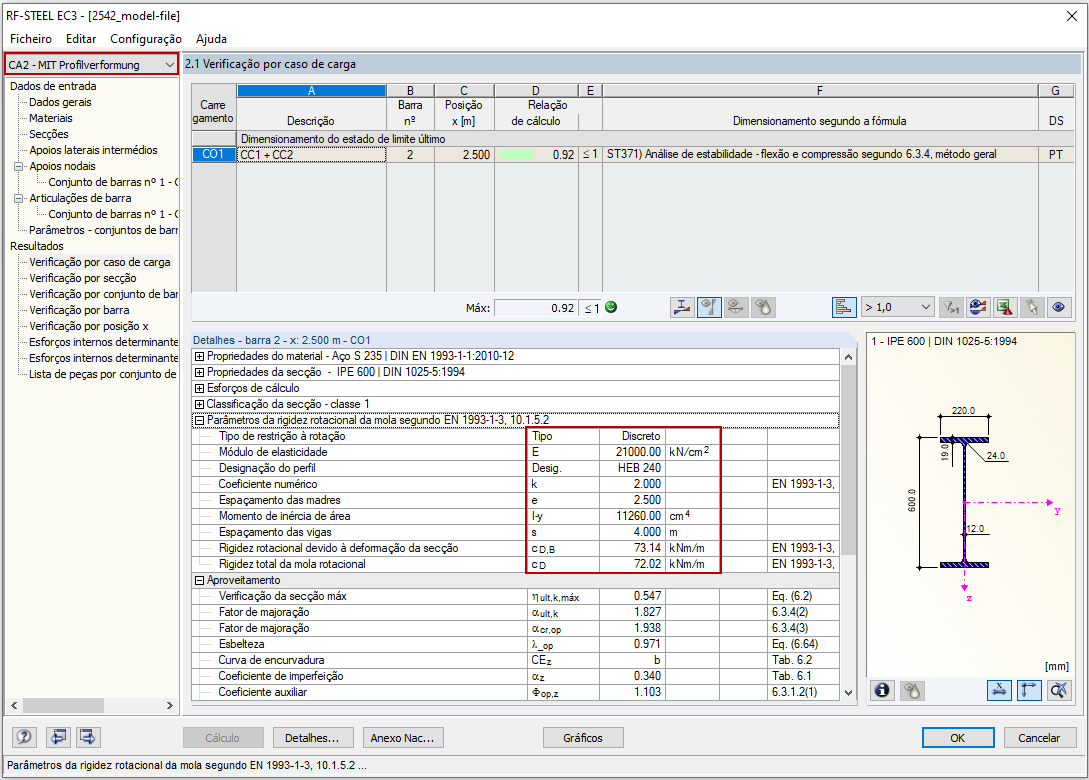Click the pick-member cursor icon
The height and width of the screenshot is (780, 1089).
pyautogui.click(x=1032, y=307)
